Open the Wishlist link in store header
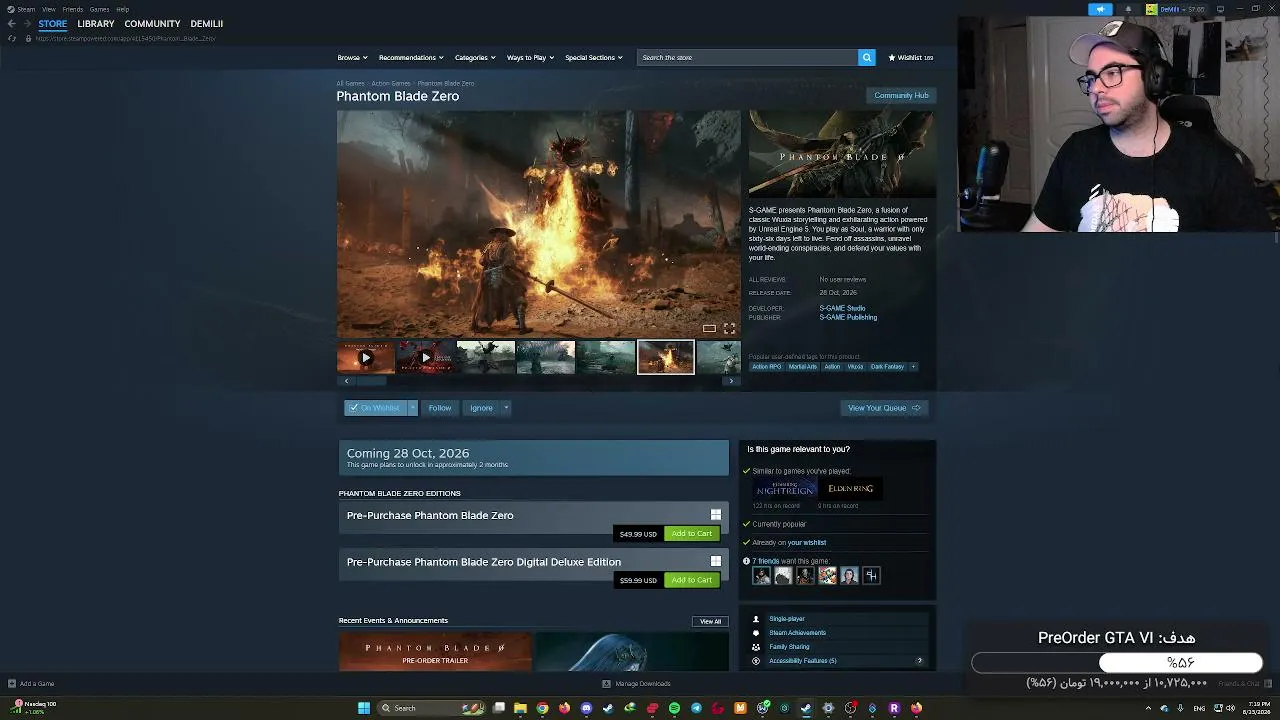The image size is (1280, 720). pos(911,58)
